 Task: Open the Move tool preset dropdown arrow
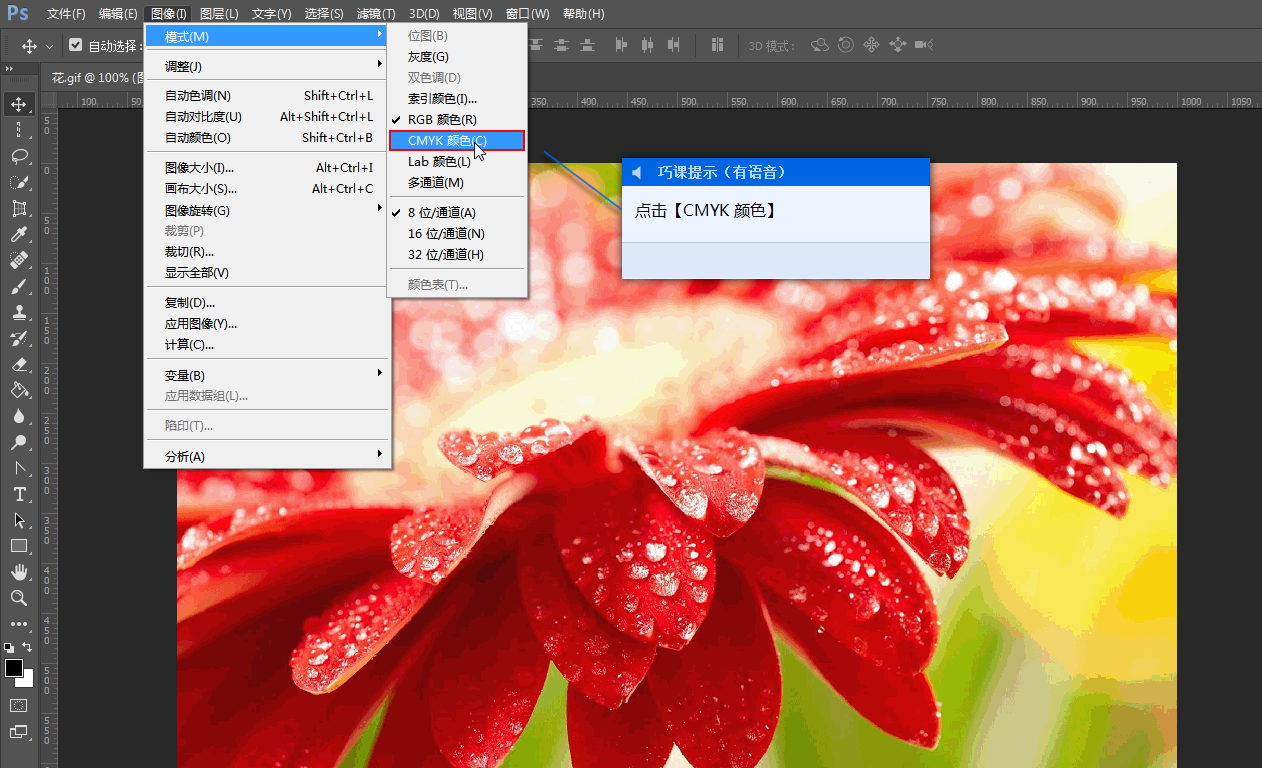tap(49, 46)
